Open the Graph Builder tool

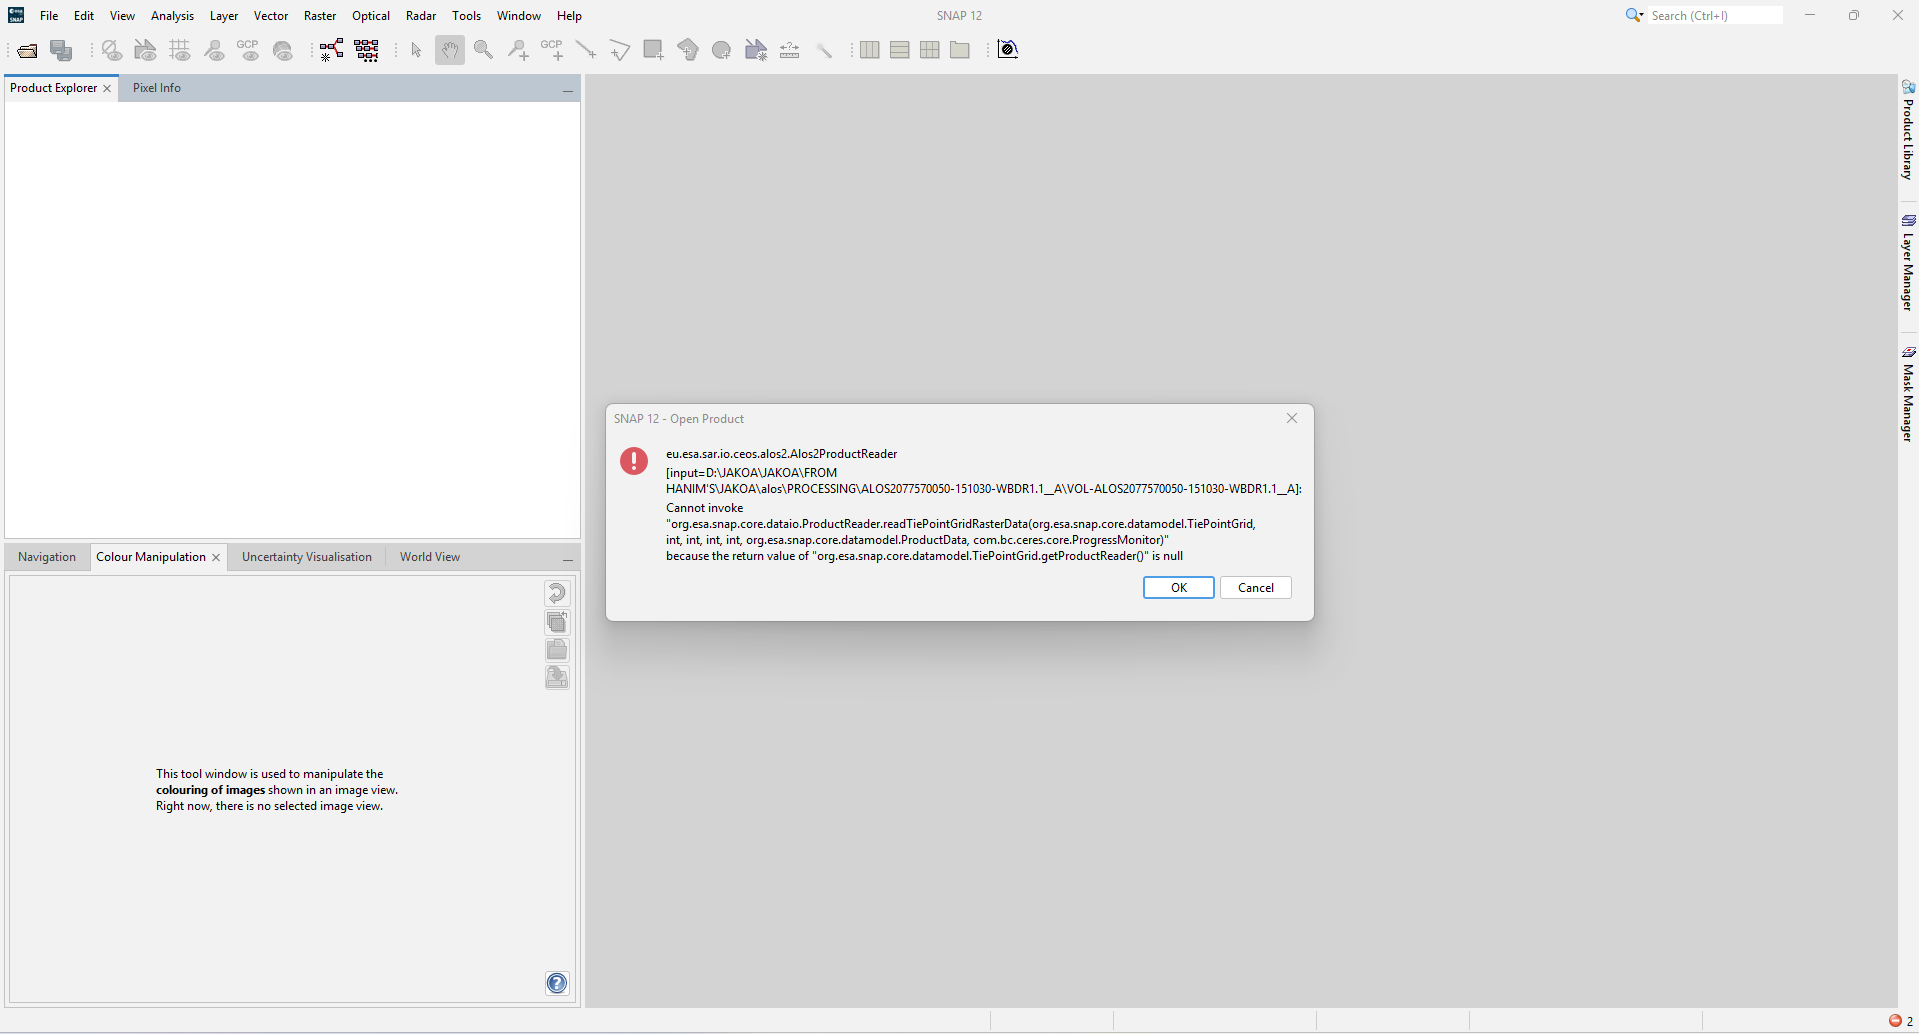click(x=332, y=50)
